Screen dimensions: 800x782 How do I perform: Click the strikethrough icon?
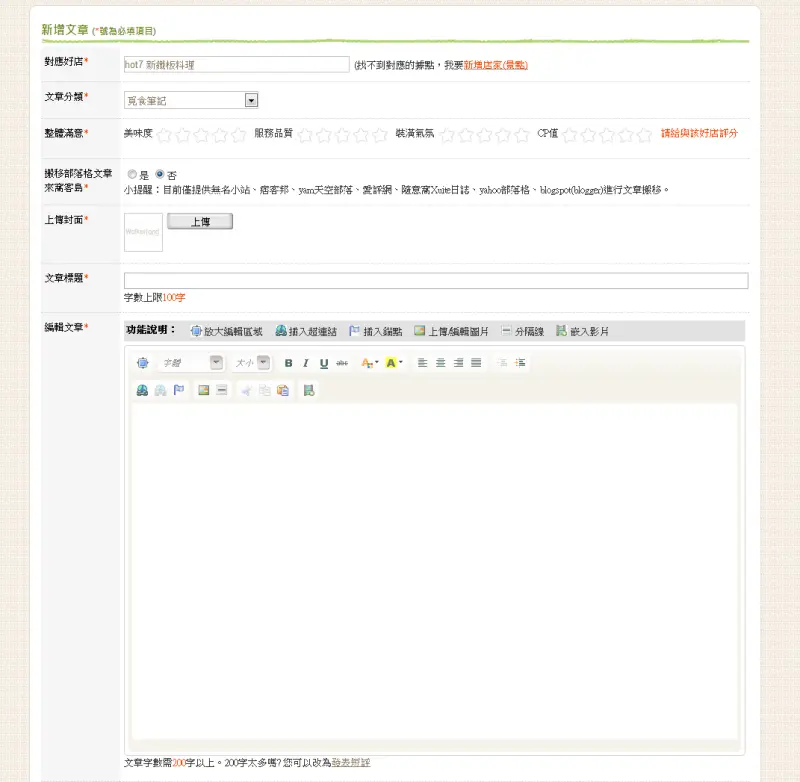coord(342,363)
